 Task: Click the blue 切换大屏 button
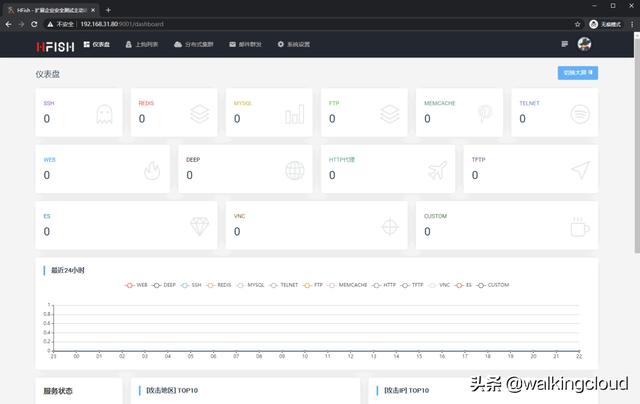coord(578,73)
